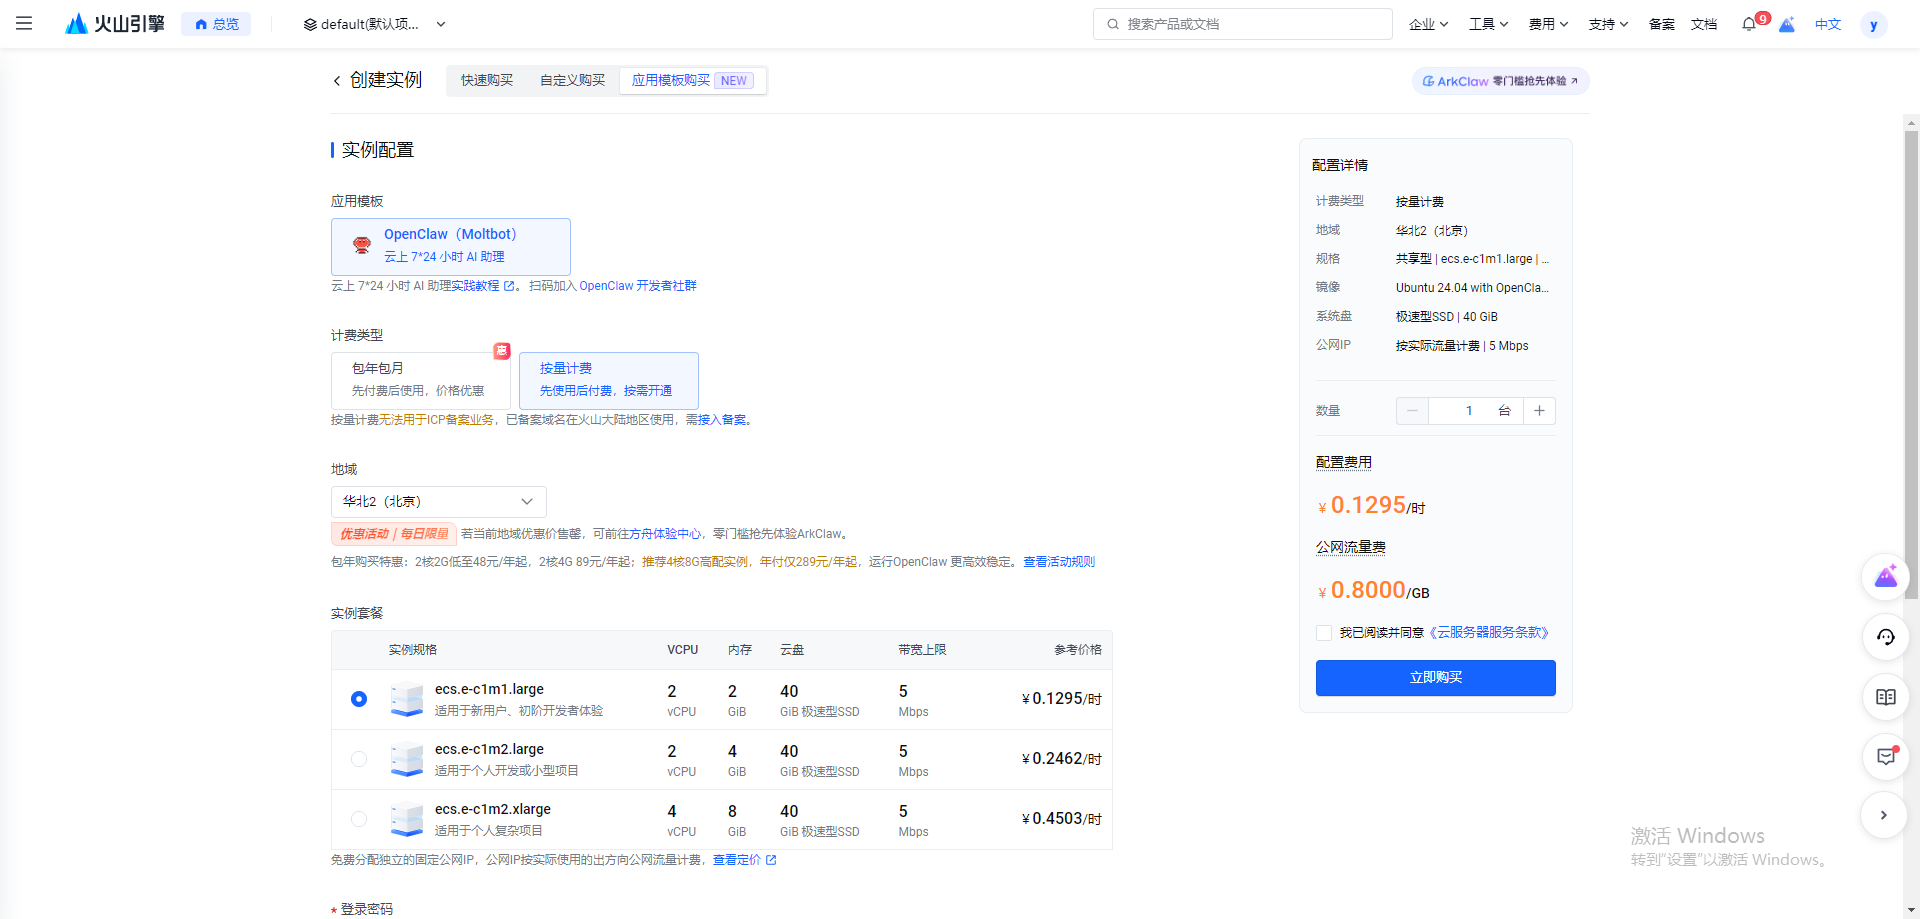This screenshot has width=1920, height=919.
Task: Choose the 按量计费 billing type
Action: 608,380
